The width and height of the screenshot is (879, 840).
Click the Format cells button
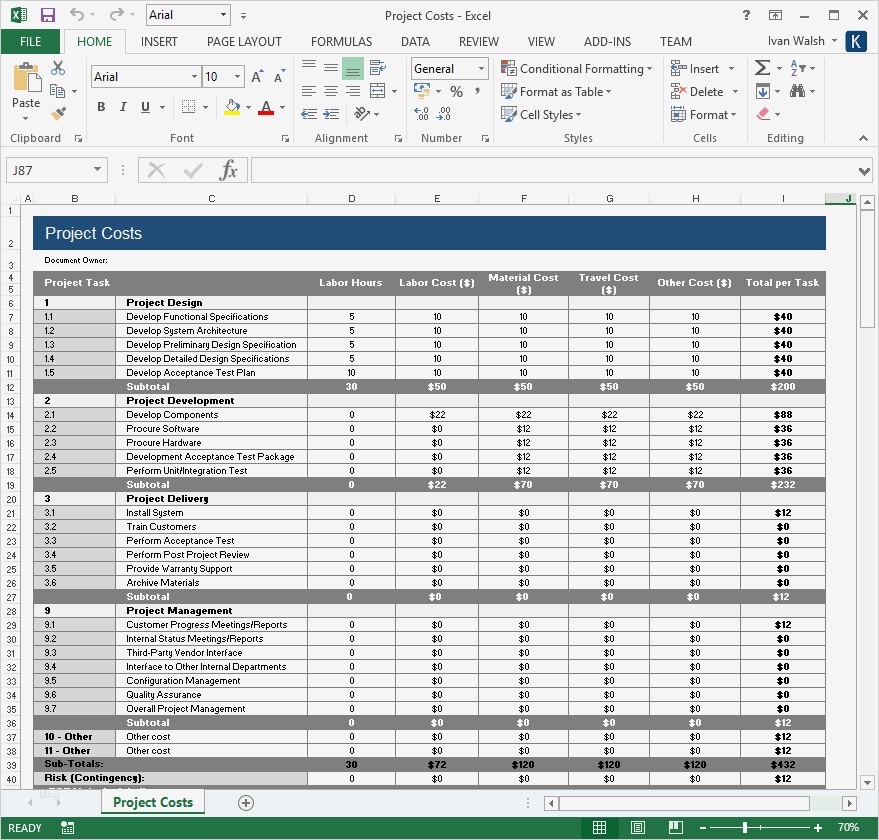704,114
